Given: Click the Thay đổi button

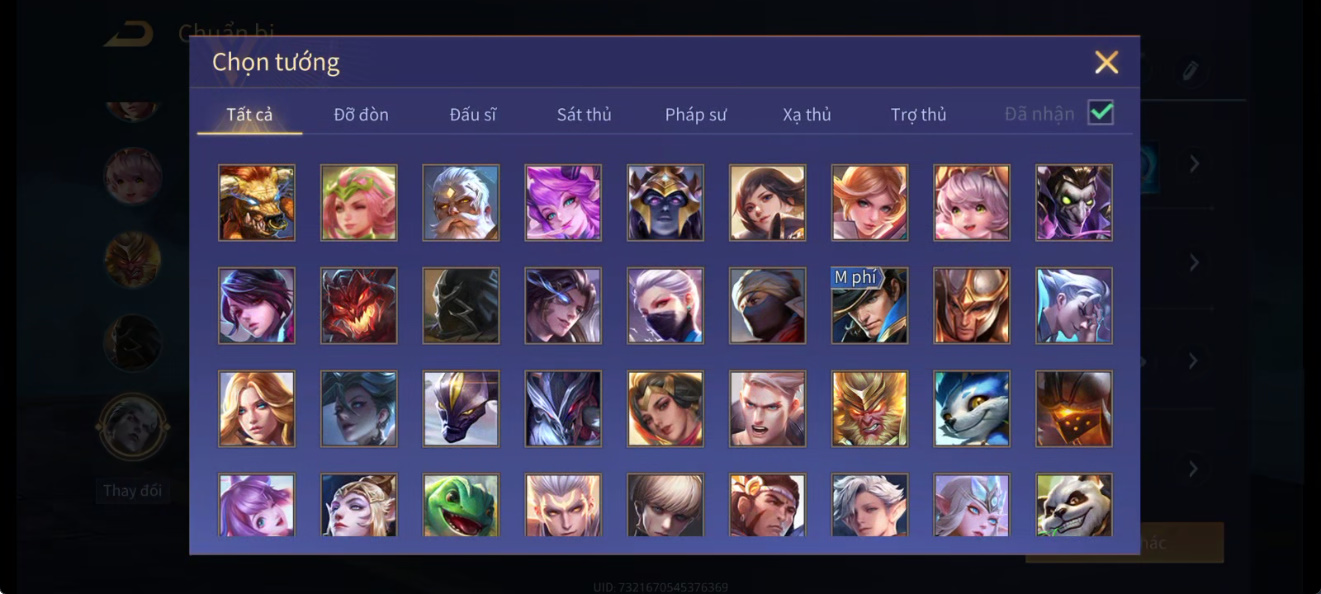Looking at the screenshot, I should coord(133,491).
